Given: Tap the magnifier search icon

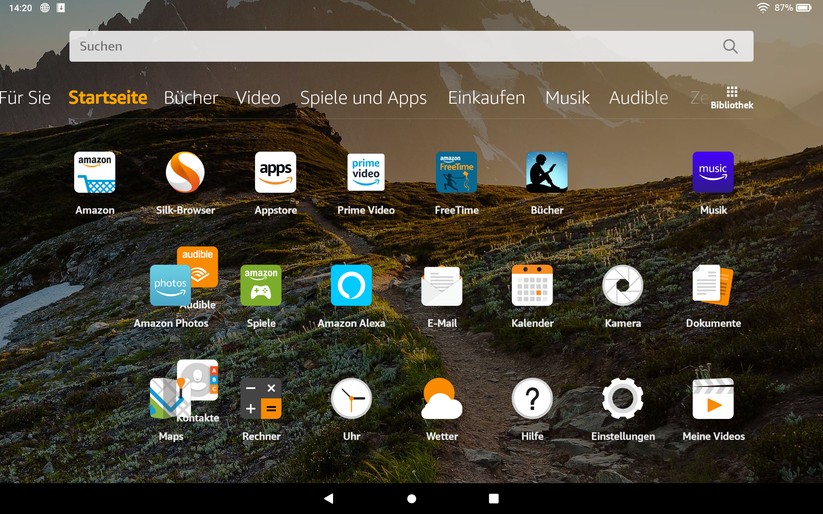Looking at the screenshot, I should click(730, 46).
